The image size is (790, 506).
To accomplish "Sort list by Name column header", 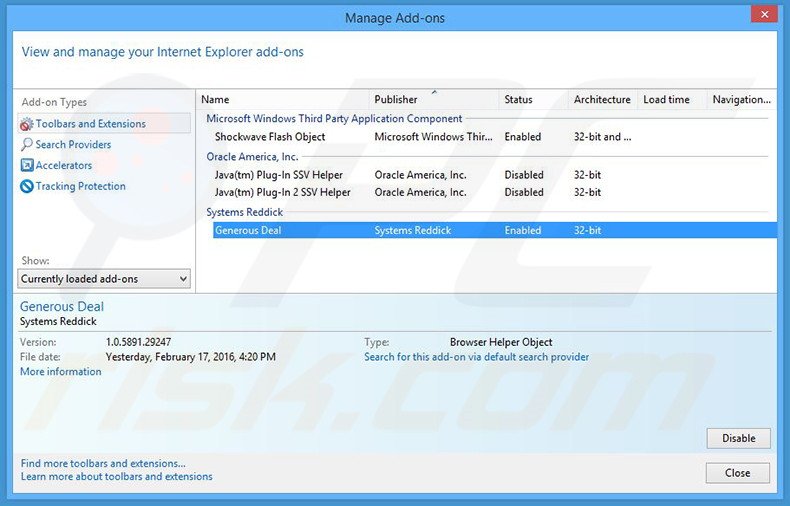I will tap(282, 100).
